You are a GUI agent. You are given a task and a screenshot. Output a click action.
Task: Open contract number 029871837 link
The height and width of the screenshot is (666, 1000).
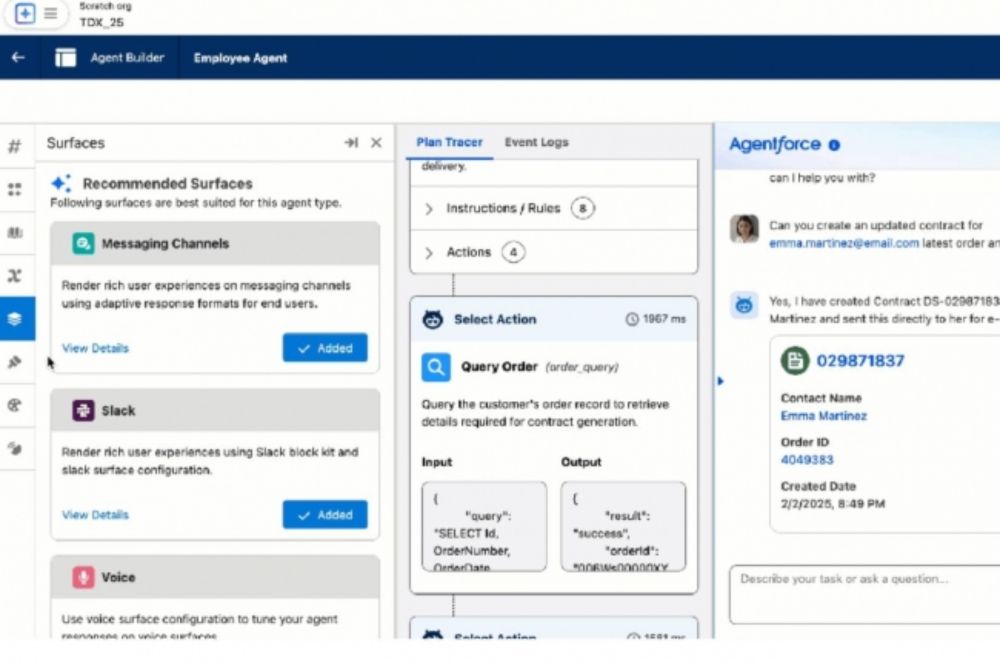[x=860, y=361]
